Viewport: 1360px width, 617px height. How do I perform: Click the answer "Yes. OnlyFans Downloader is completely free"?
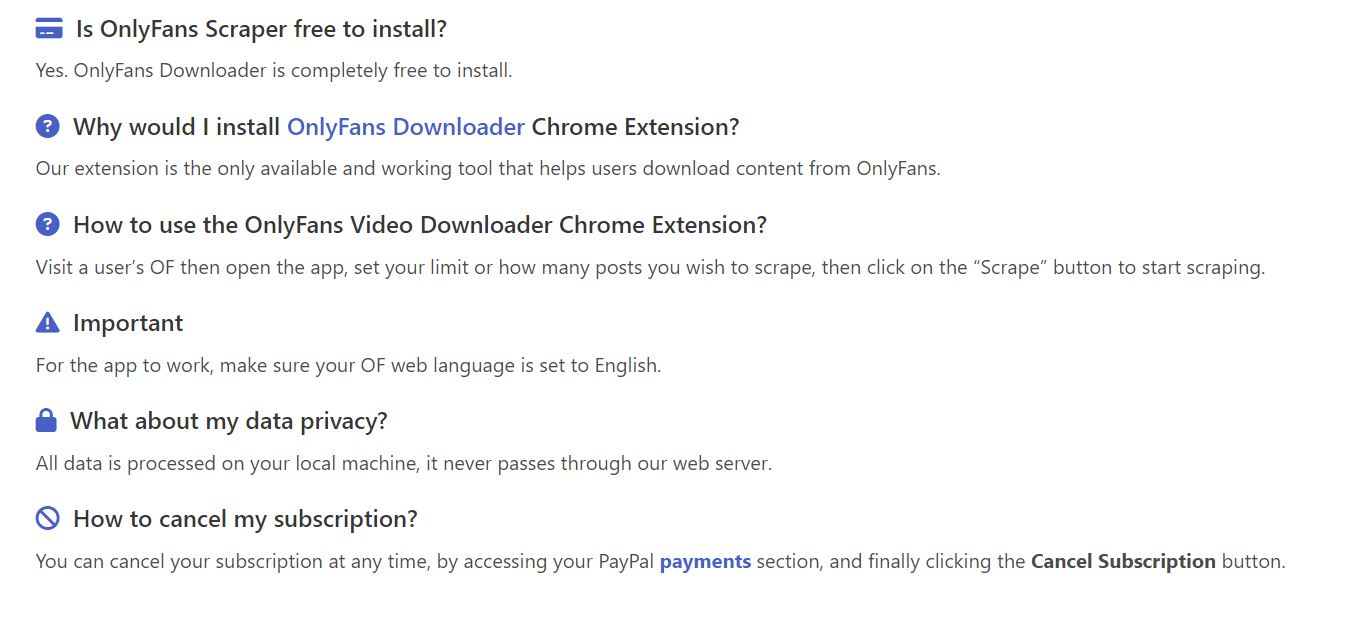(274, 71)
